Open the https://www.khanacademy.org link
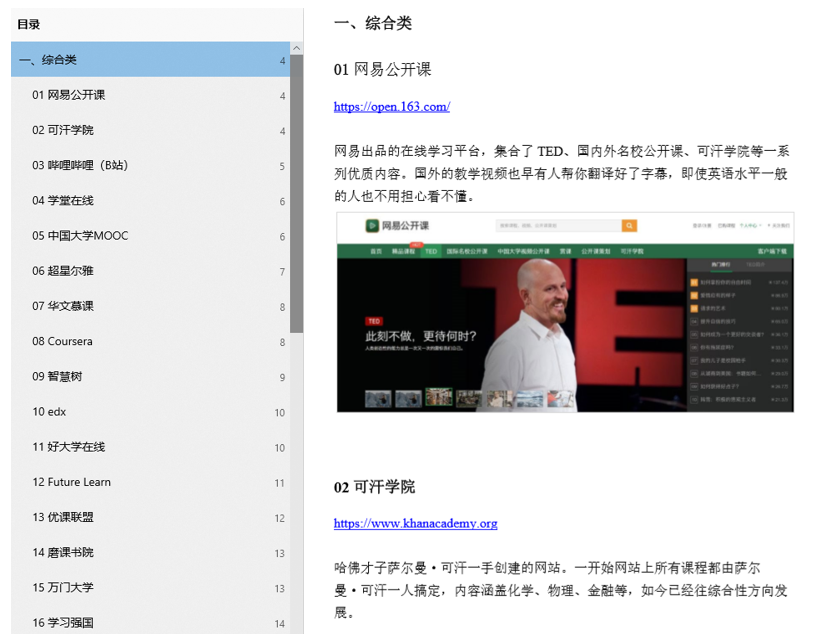821x644 pixels. pyautogui.click(x=415, y=523)
